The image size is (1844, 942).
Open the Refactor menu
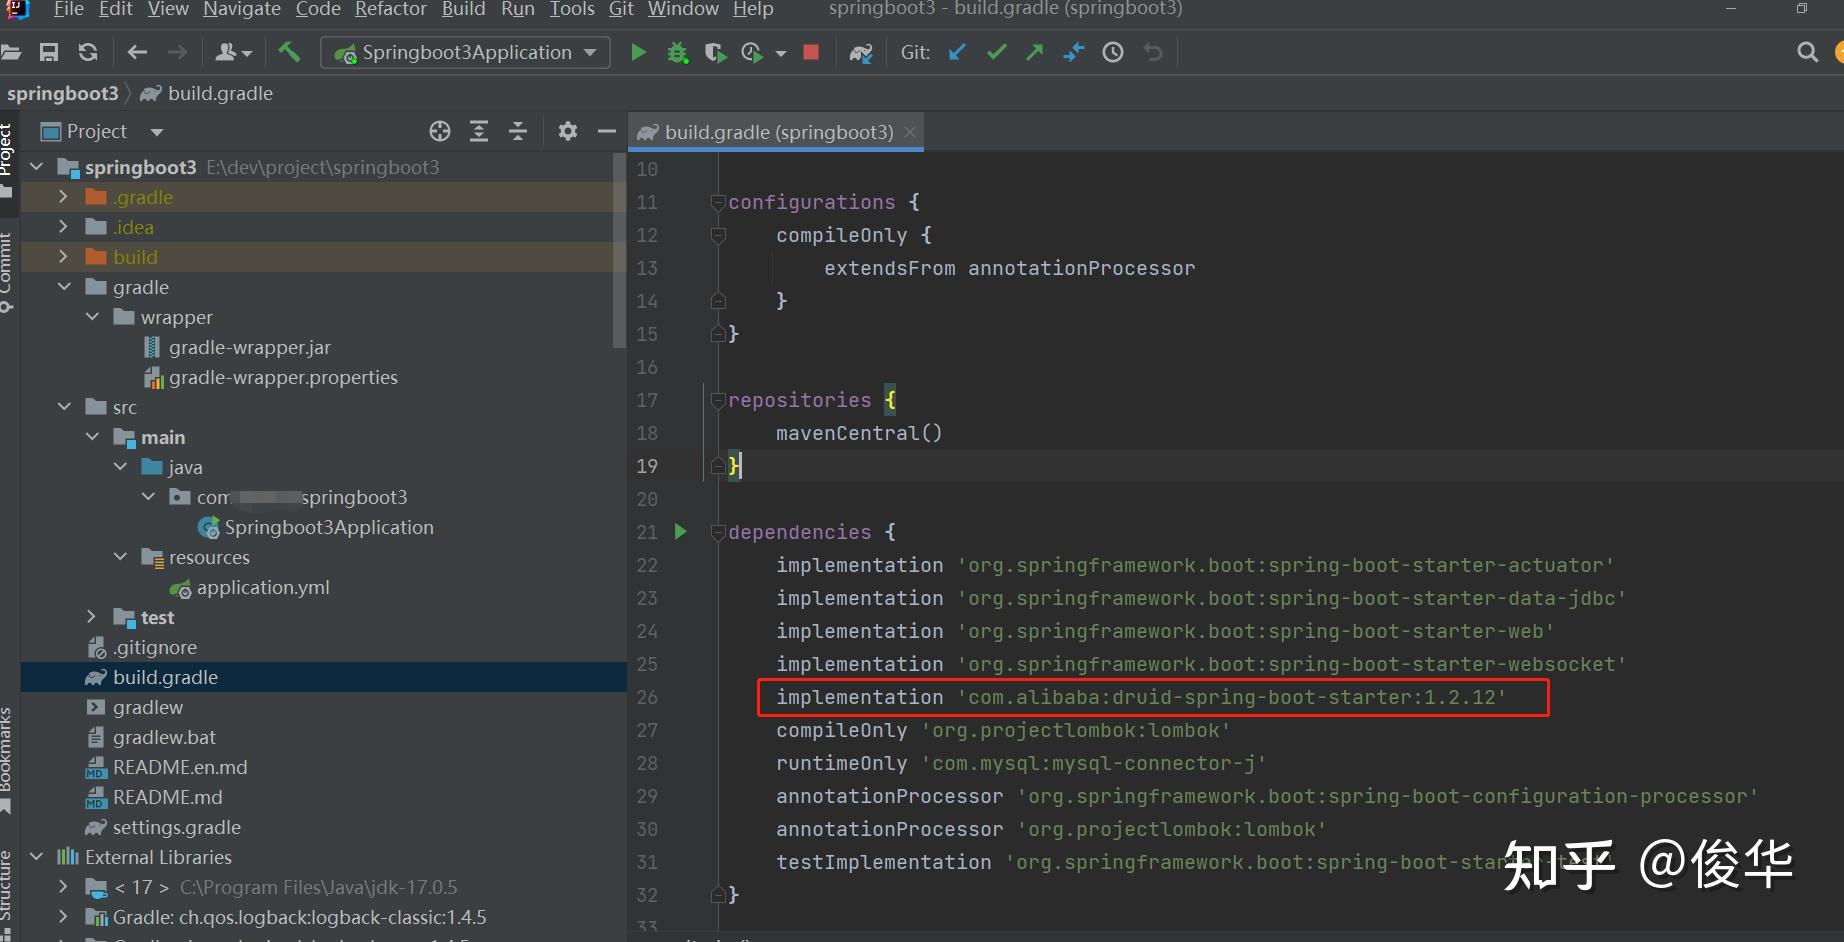(x=390, y=11)
